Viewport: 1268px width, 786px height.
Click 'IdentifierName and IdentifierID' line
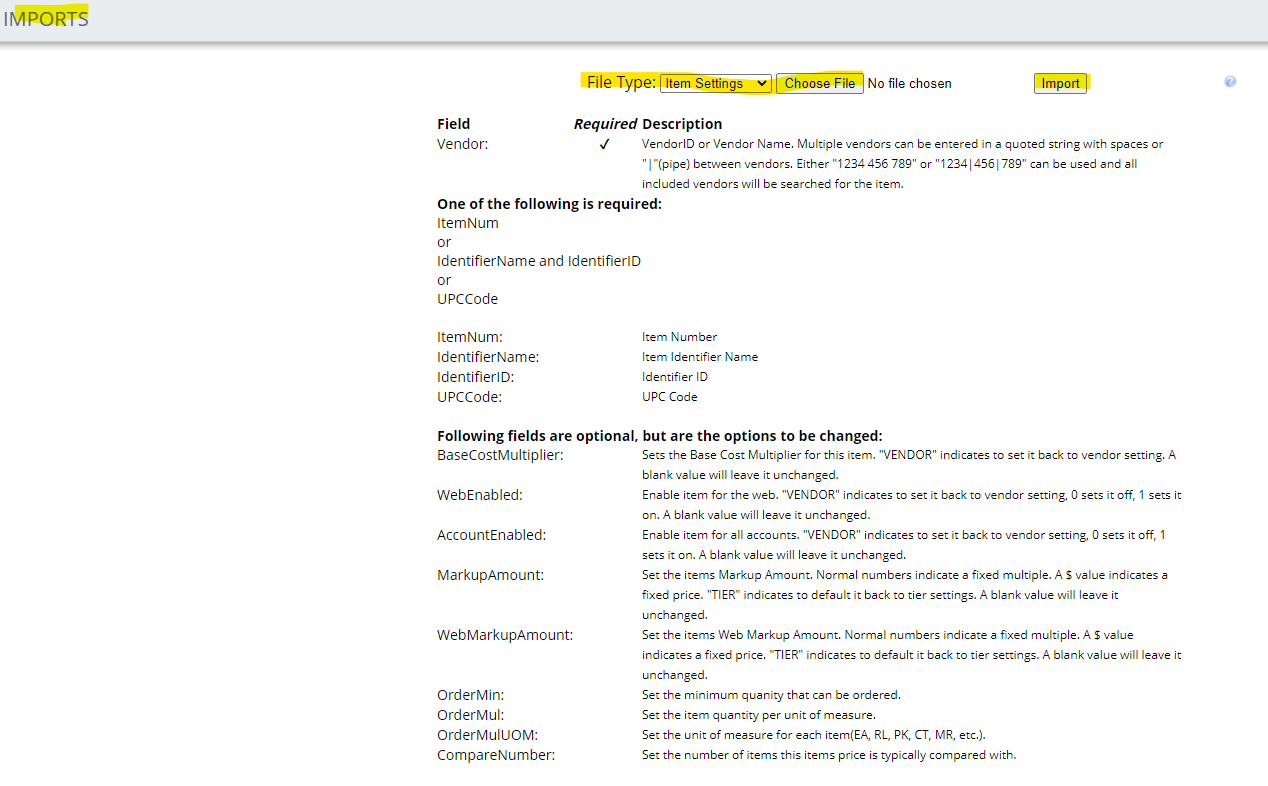[539, 261]
